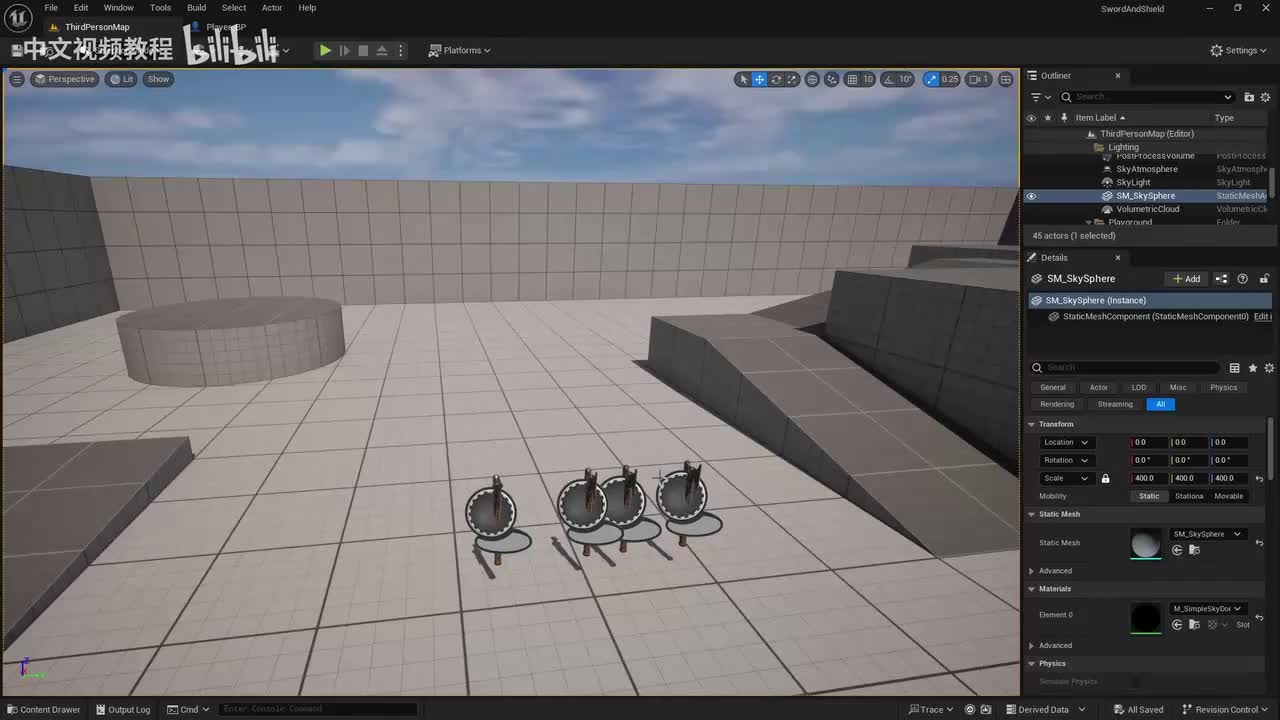The height and width of the screenshot is (720, 1280).
Task: Sort Outliner by Item Label column
Action: pyautogui.click(x=1099, y=118)
